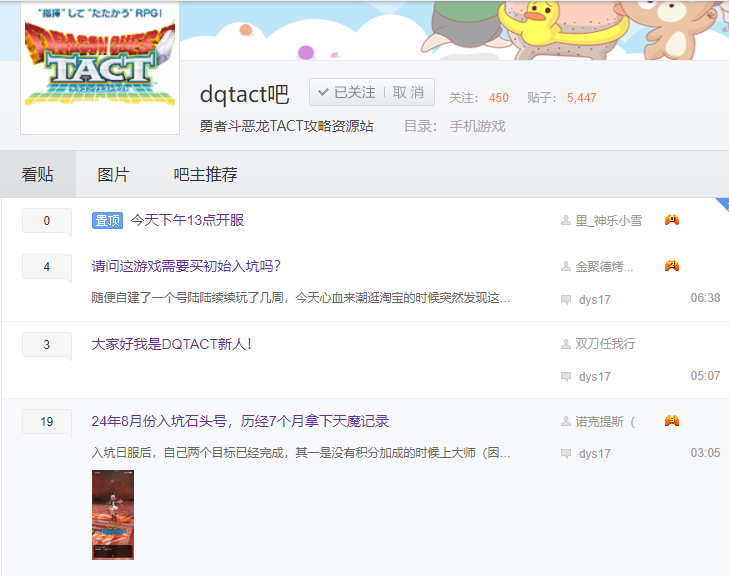This screenshot has width=729, height=576.
Task: Switch to the 看贴 tab
Action: [38, 174]
